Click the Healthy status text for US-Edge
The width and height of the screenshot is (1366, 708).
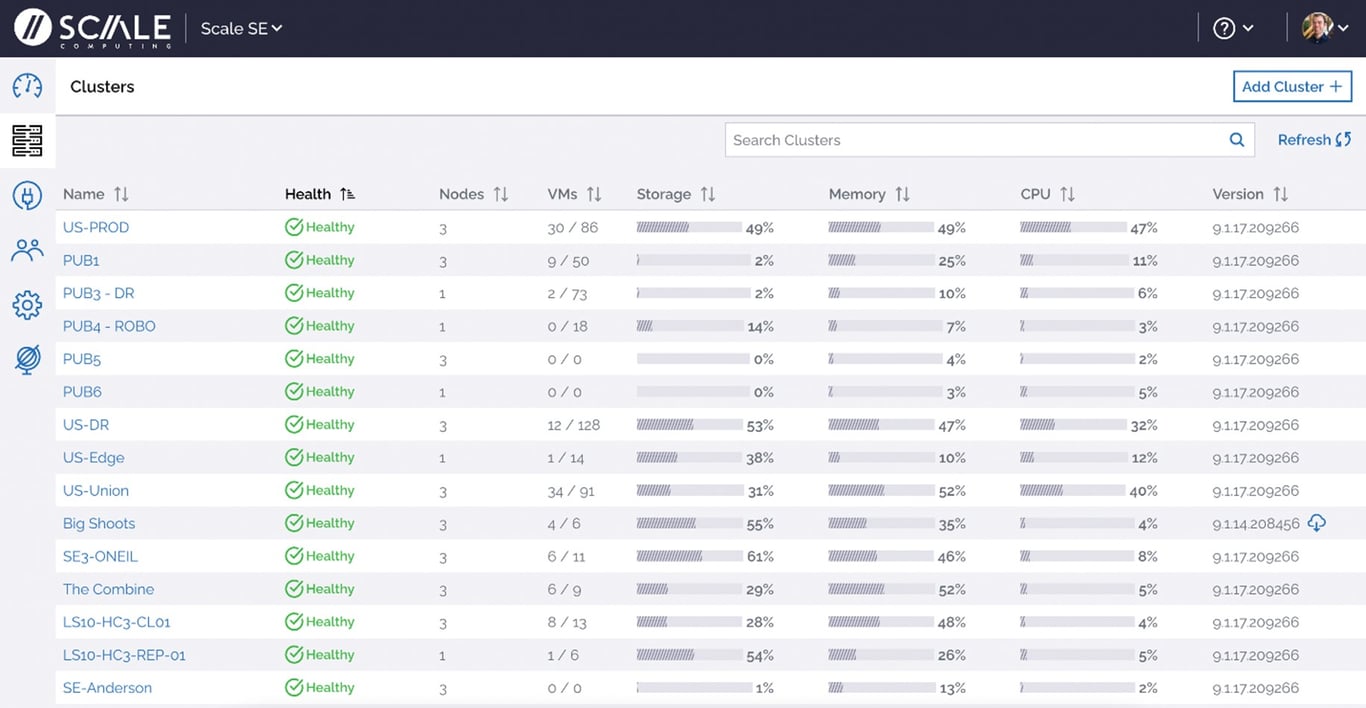coord(330,458)
